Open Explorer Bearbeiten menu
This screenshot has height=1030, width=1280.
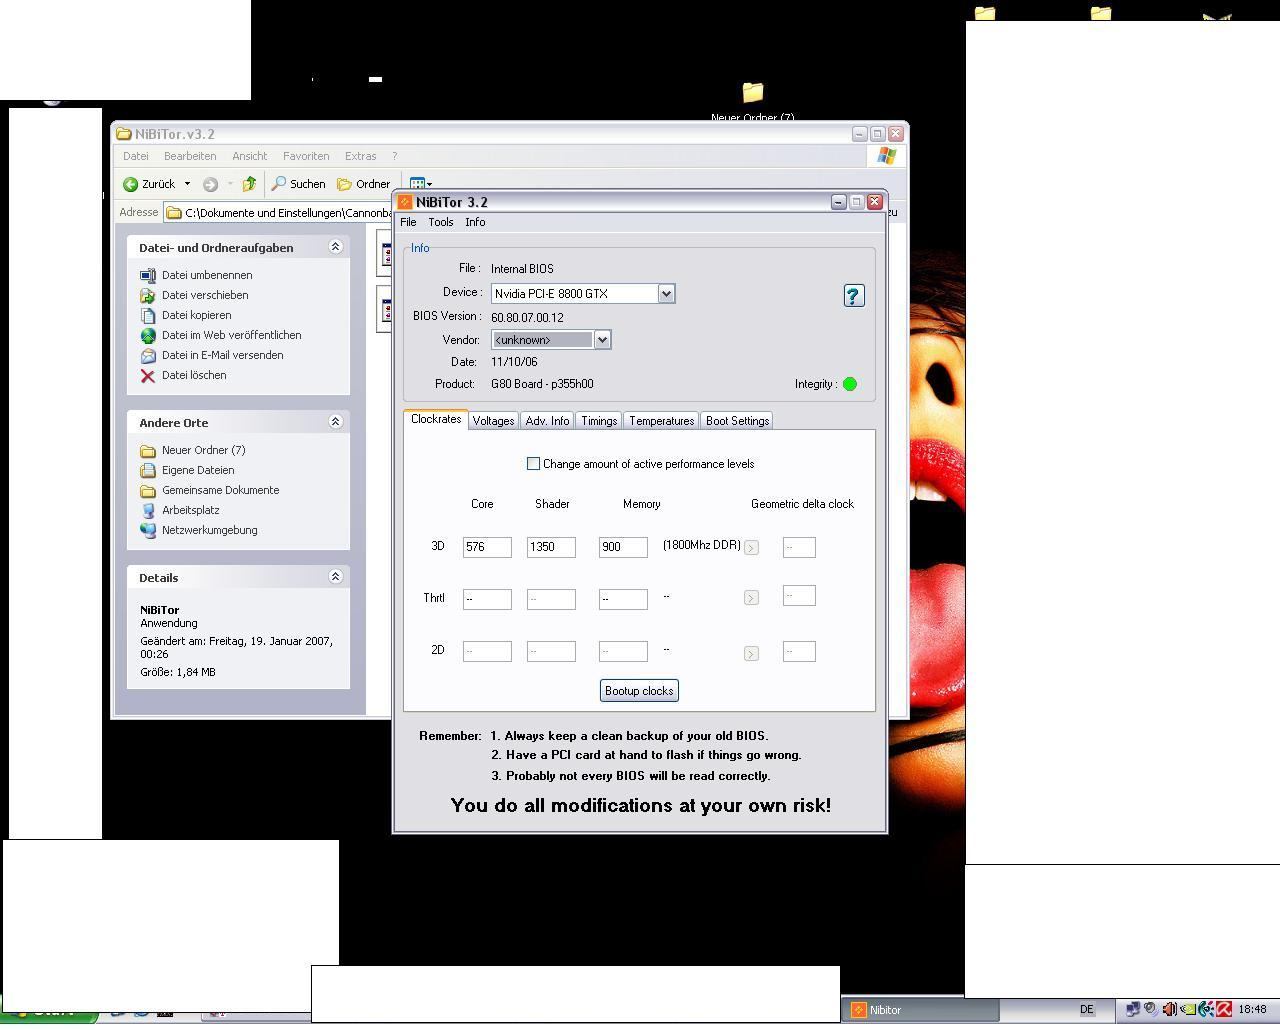pos(190,156)
